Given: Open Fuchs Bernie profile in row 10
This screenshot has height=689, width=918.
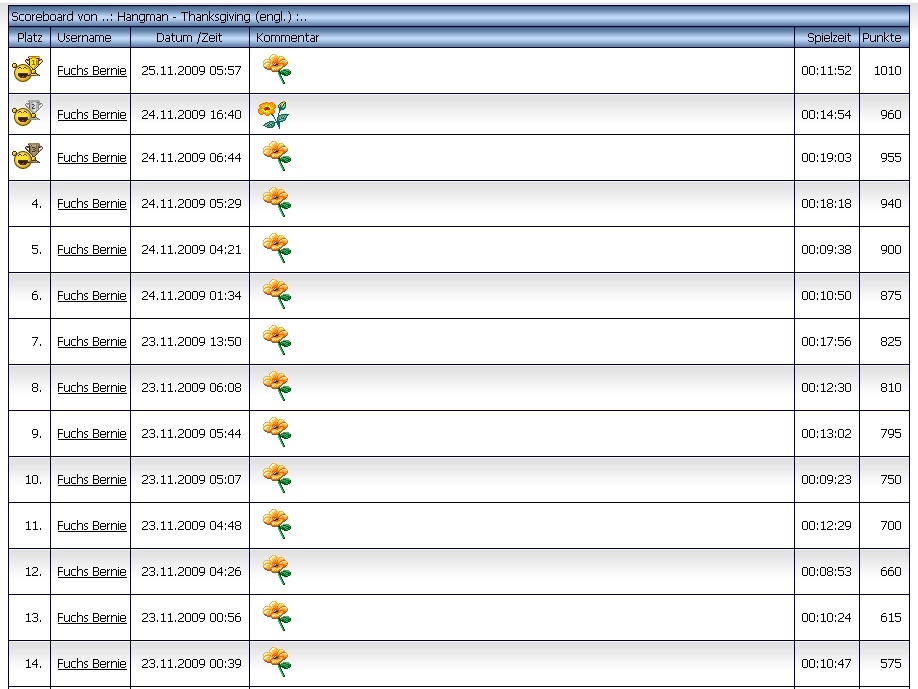Looking at the screenshot, I should (x=92, y=479).
